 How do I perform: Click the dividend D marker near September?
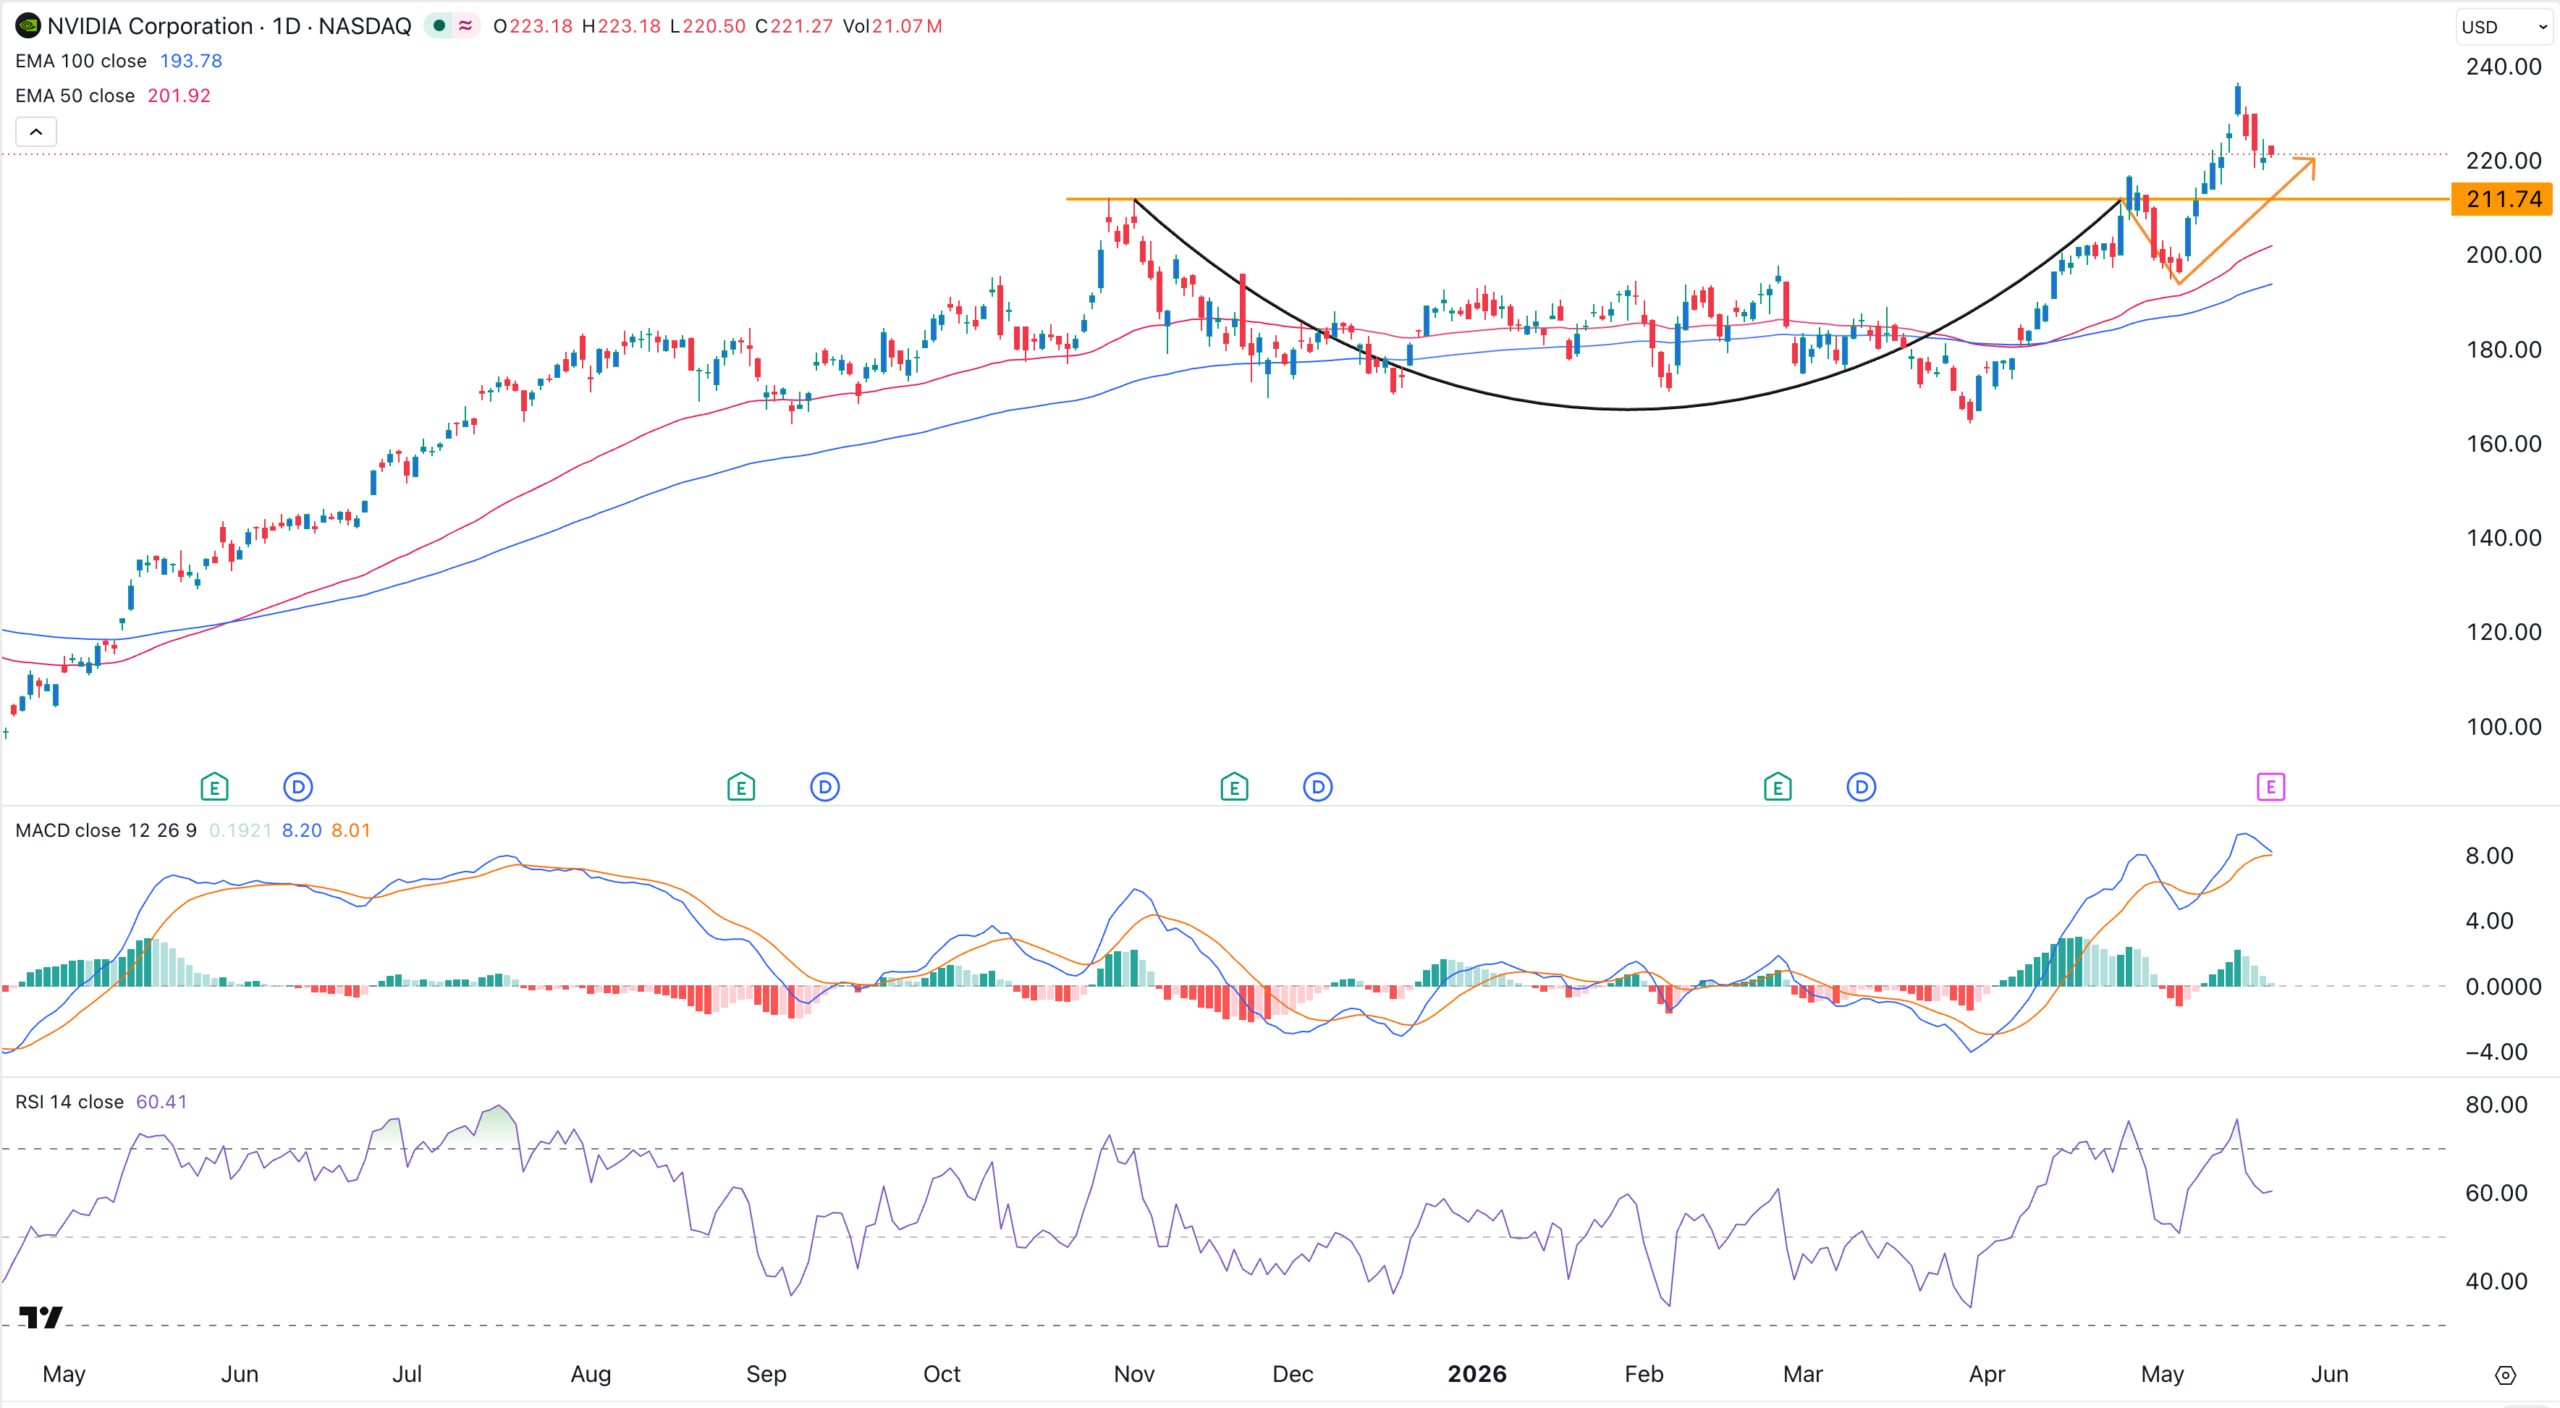pos(825,788)
